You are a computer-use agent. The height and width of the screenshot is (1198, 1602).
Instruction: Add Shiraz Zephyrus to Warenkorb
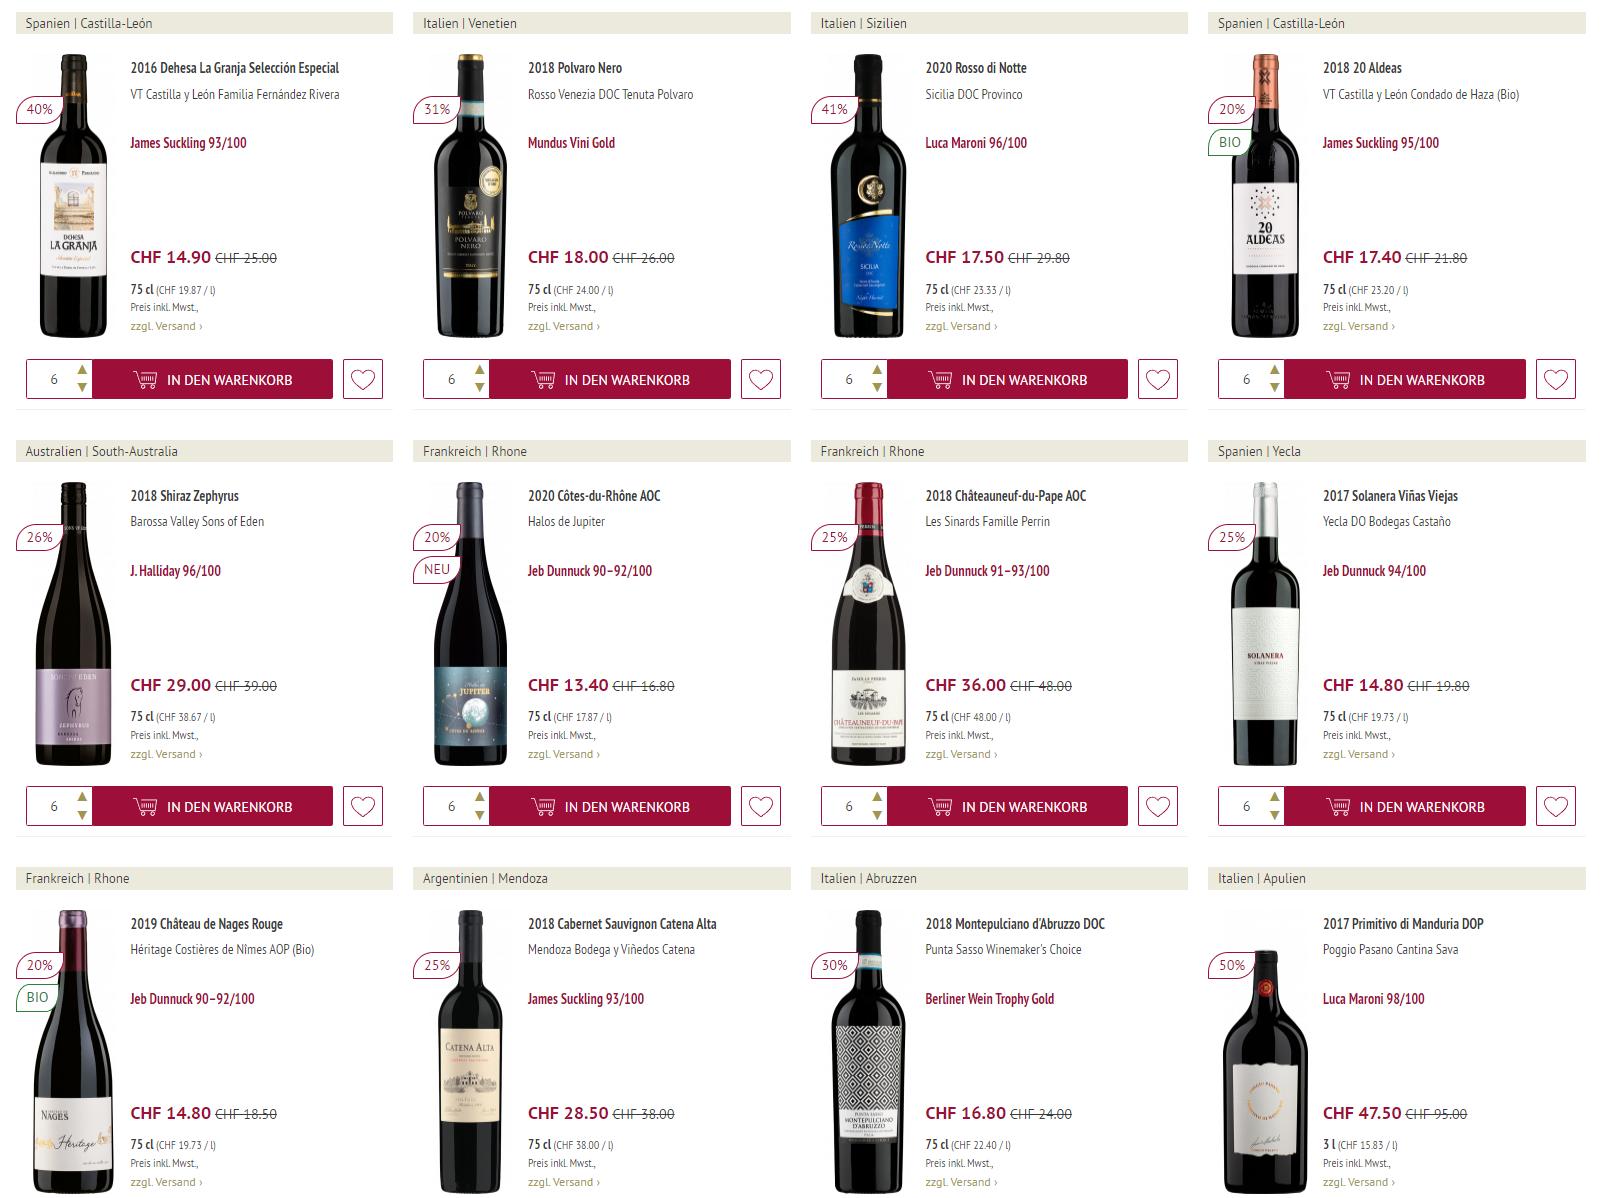click(213, 806)
